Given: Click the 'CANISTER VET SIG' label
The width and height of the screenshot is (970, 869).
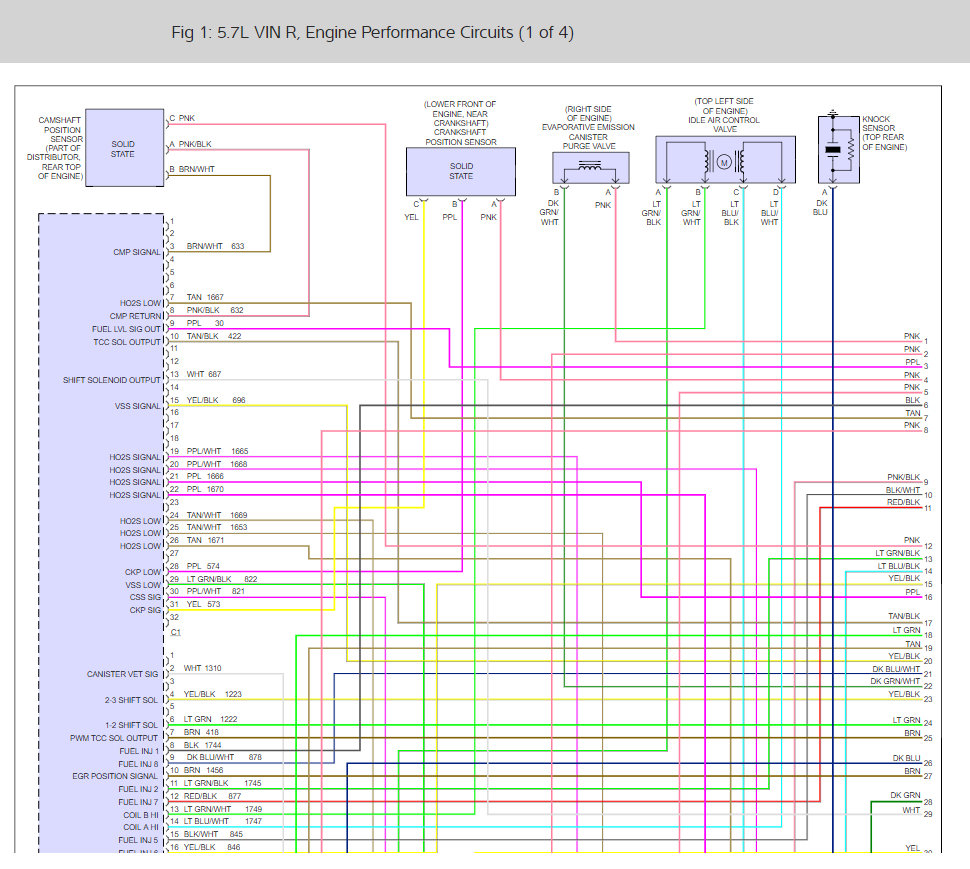Looking at the screenshot, I should click(x=122, y=674).
